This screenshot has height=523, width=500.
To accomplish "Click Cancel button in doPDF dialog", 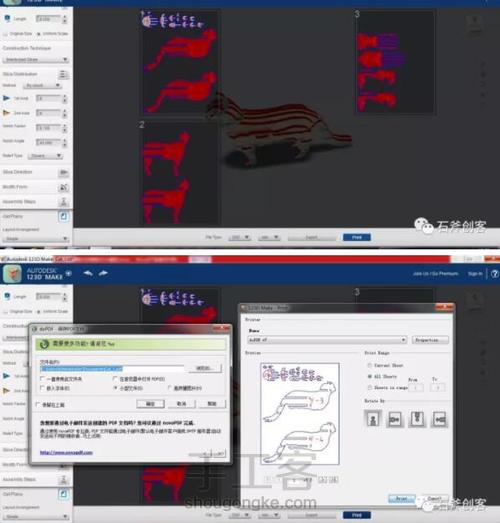I will [x=181, y=404].
